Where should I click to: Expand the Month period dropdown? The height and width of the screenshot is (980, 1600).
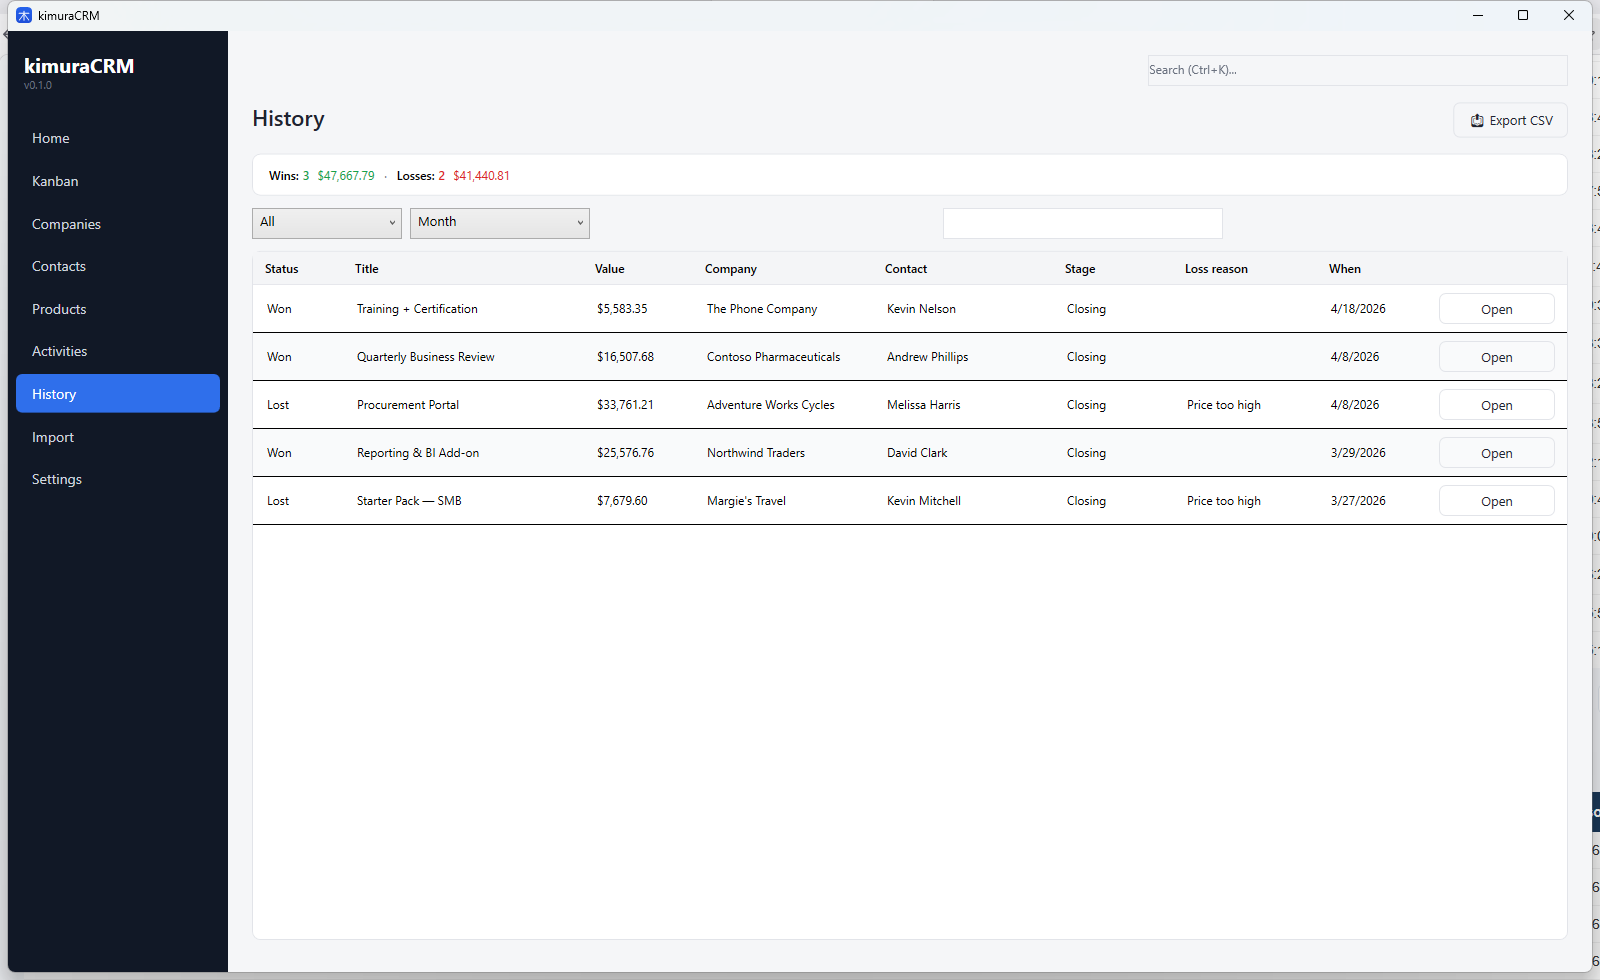(499, 223)
